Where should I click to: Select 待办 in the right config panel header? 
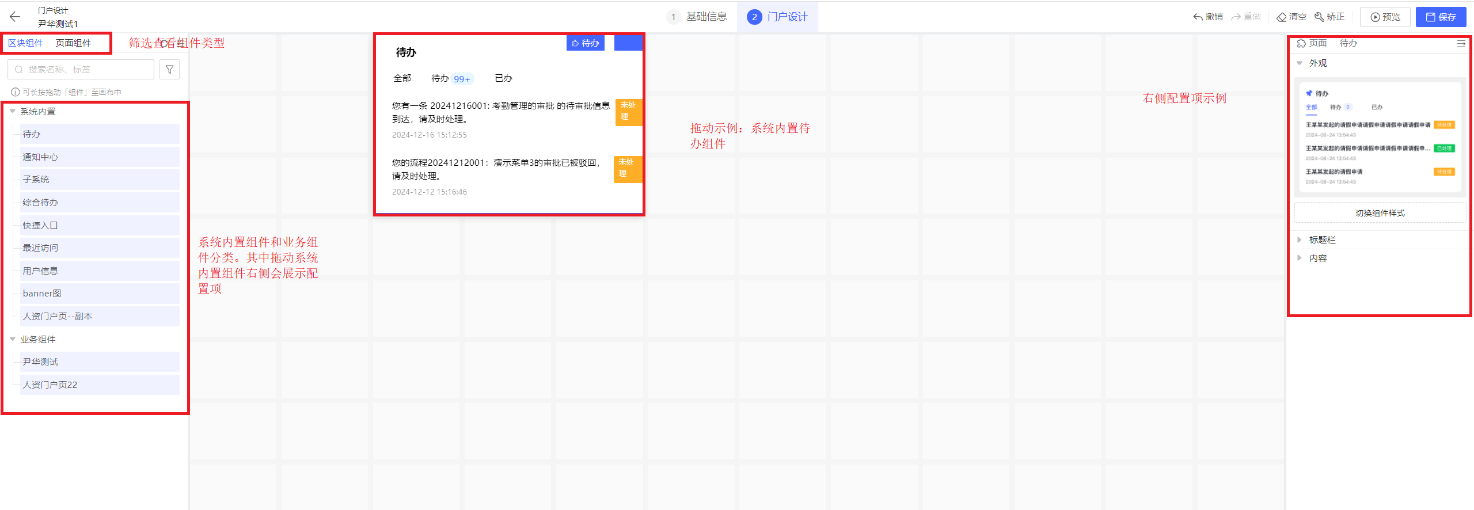tap(1348, 43)
